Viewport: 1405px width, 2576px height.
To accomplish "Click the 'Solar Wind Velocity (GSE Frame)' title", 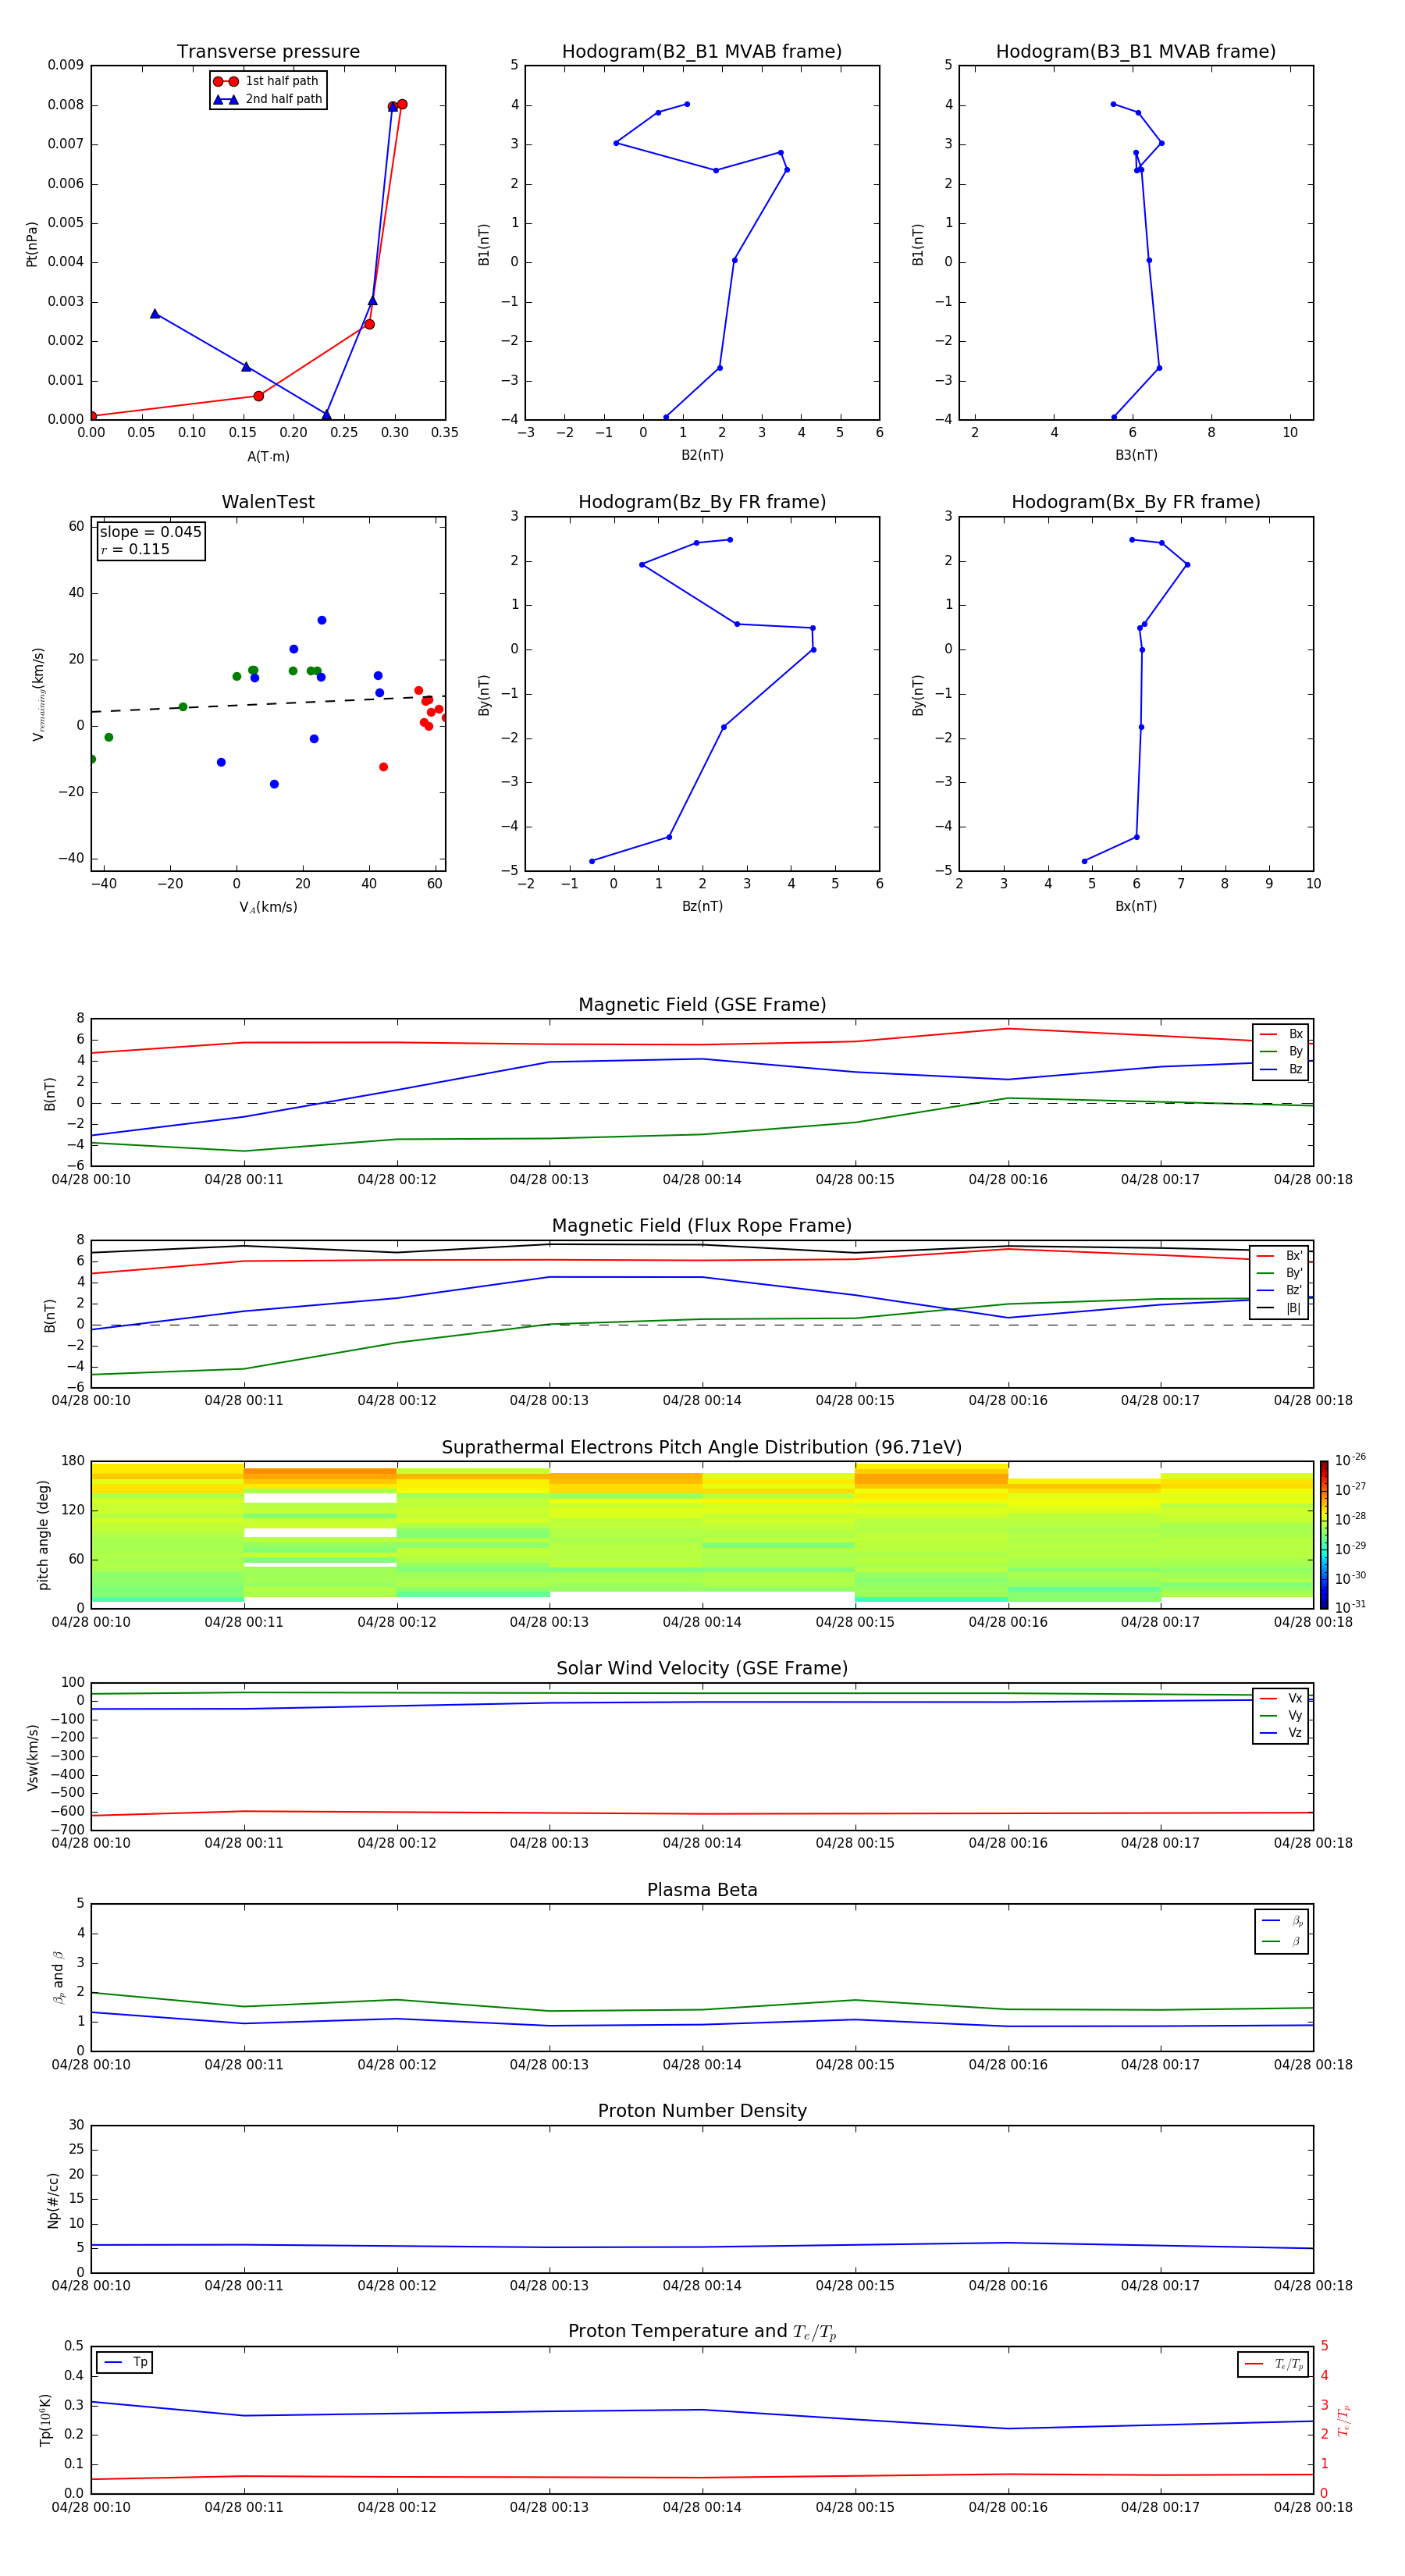I will [x=702, y=1669].
